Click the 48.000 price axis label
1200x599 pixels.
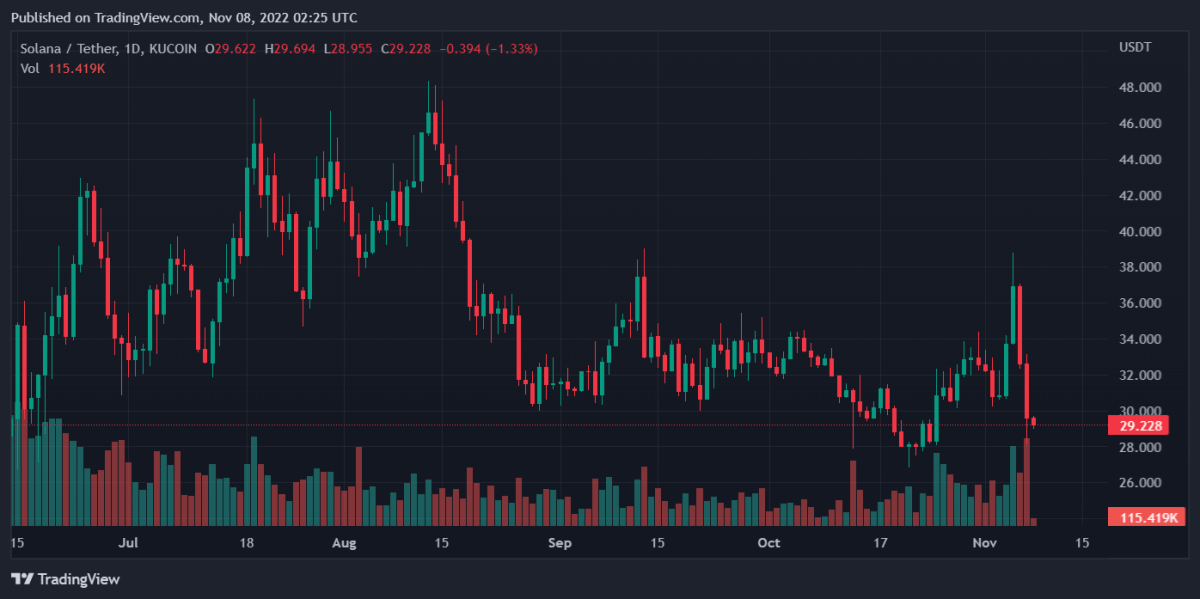point(1140,87)
